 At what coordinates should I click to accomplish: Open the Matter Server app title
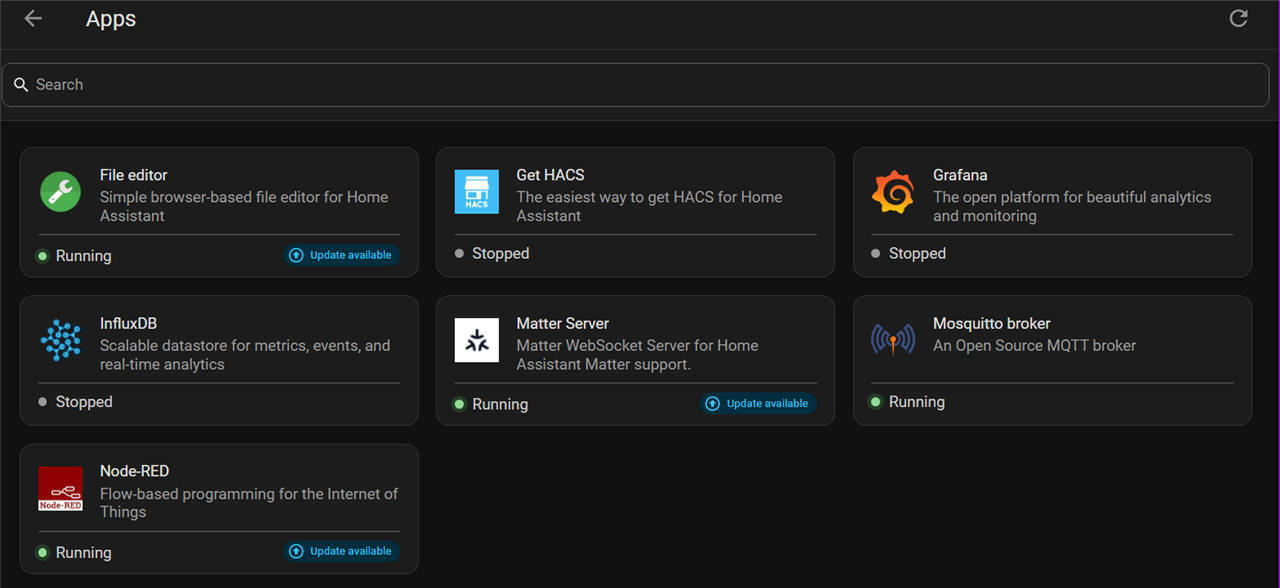click(x=563, y=323)
